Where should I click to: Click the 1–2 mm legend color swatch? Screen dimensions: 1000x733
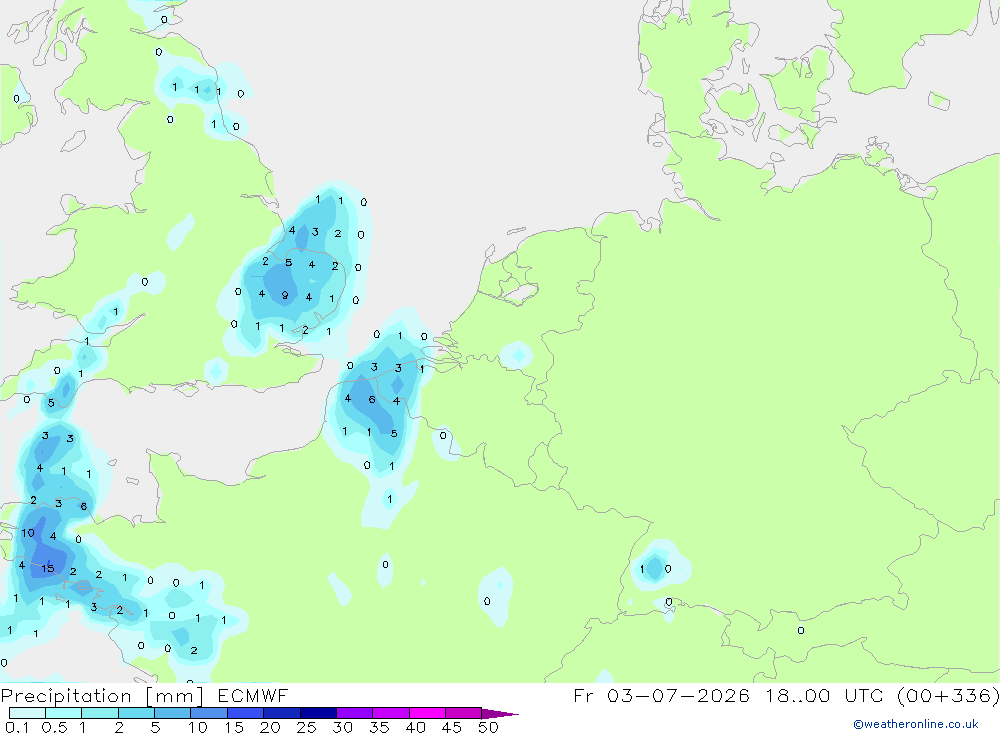100,713
